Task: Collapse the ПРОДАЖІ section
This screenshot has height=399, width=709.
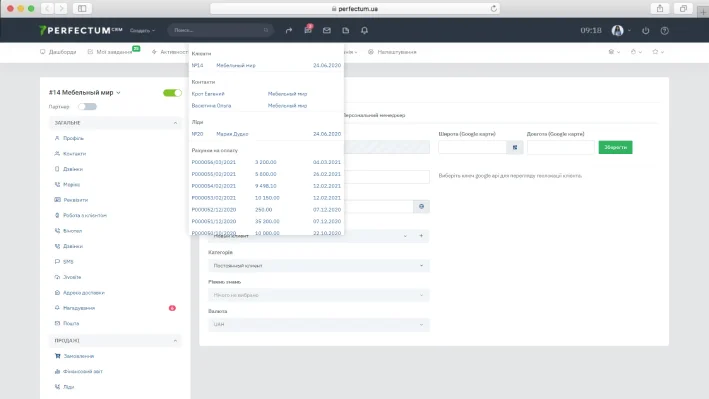Action: click(115, 340)
